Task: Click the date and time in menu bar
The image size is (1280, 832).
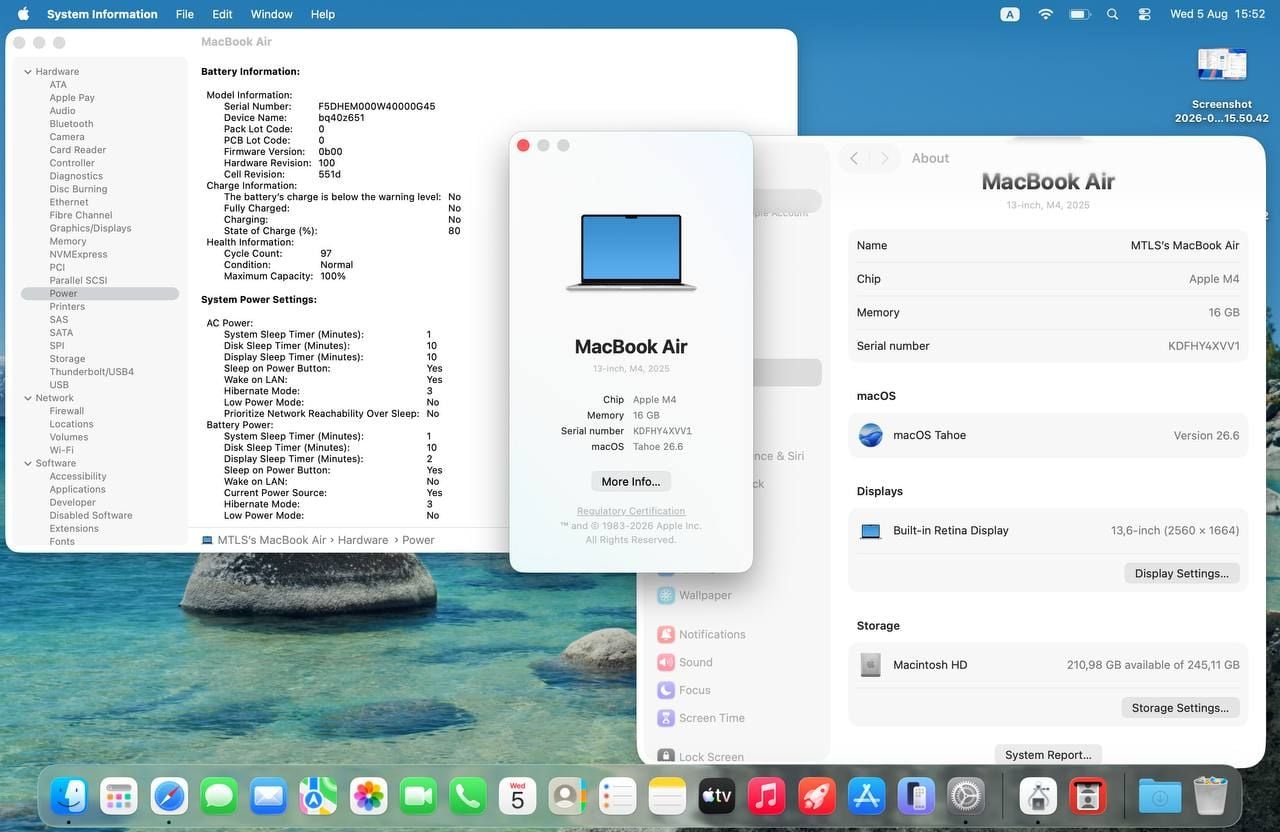Action: [x=1217, y=14]
